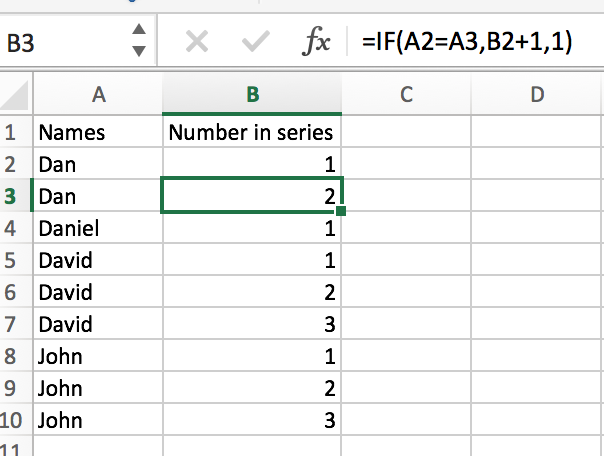Select row 10 header

point(14,420)
